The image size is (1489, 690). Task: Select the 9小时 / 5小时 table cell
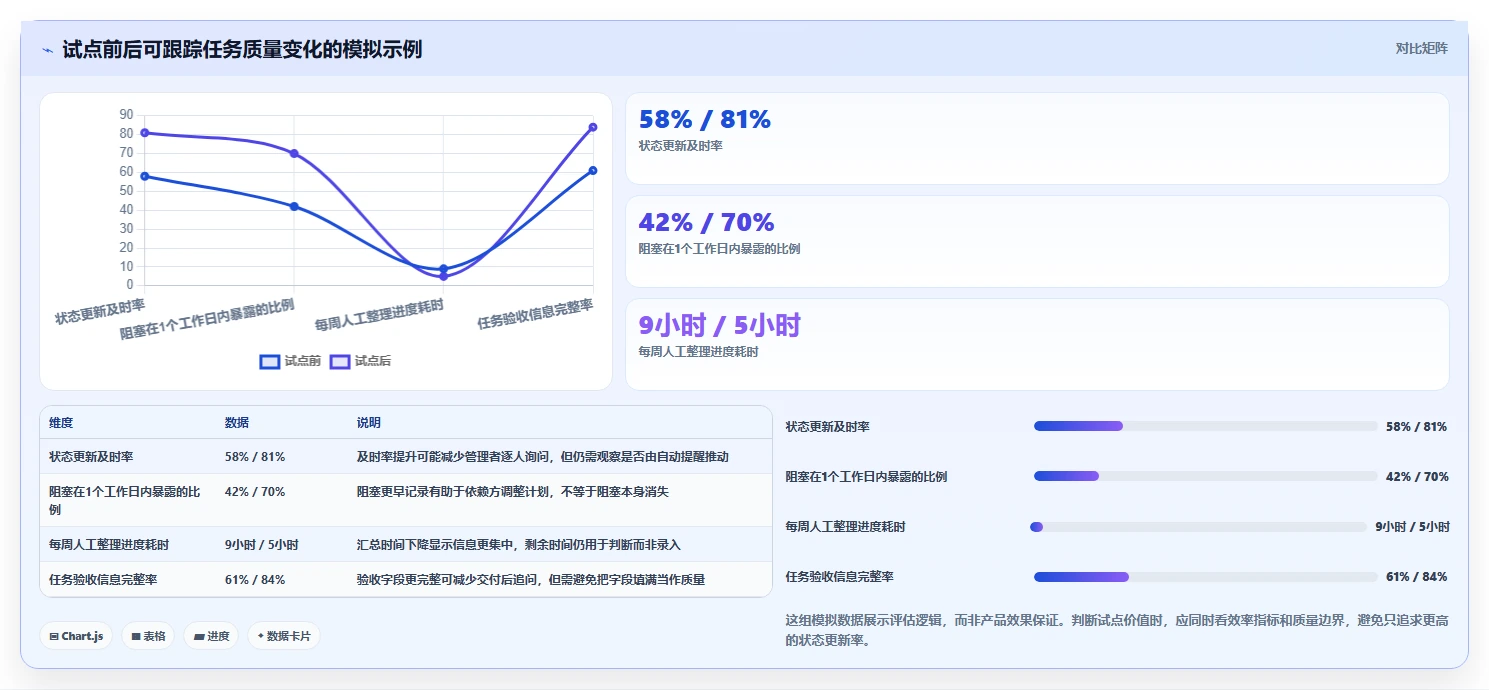click(262, 545)
